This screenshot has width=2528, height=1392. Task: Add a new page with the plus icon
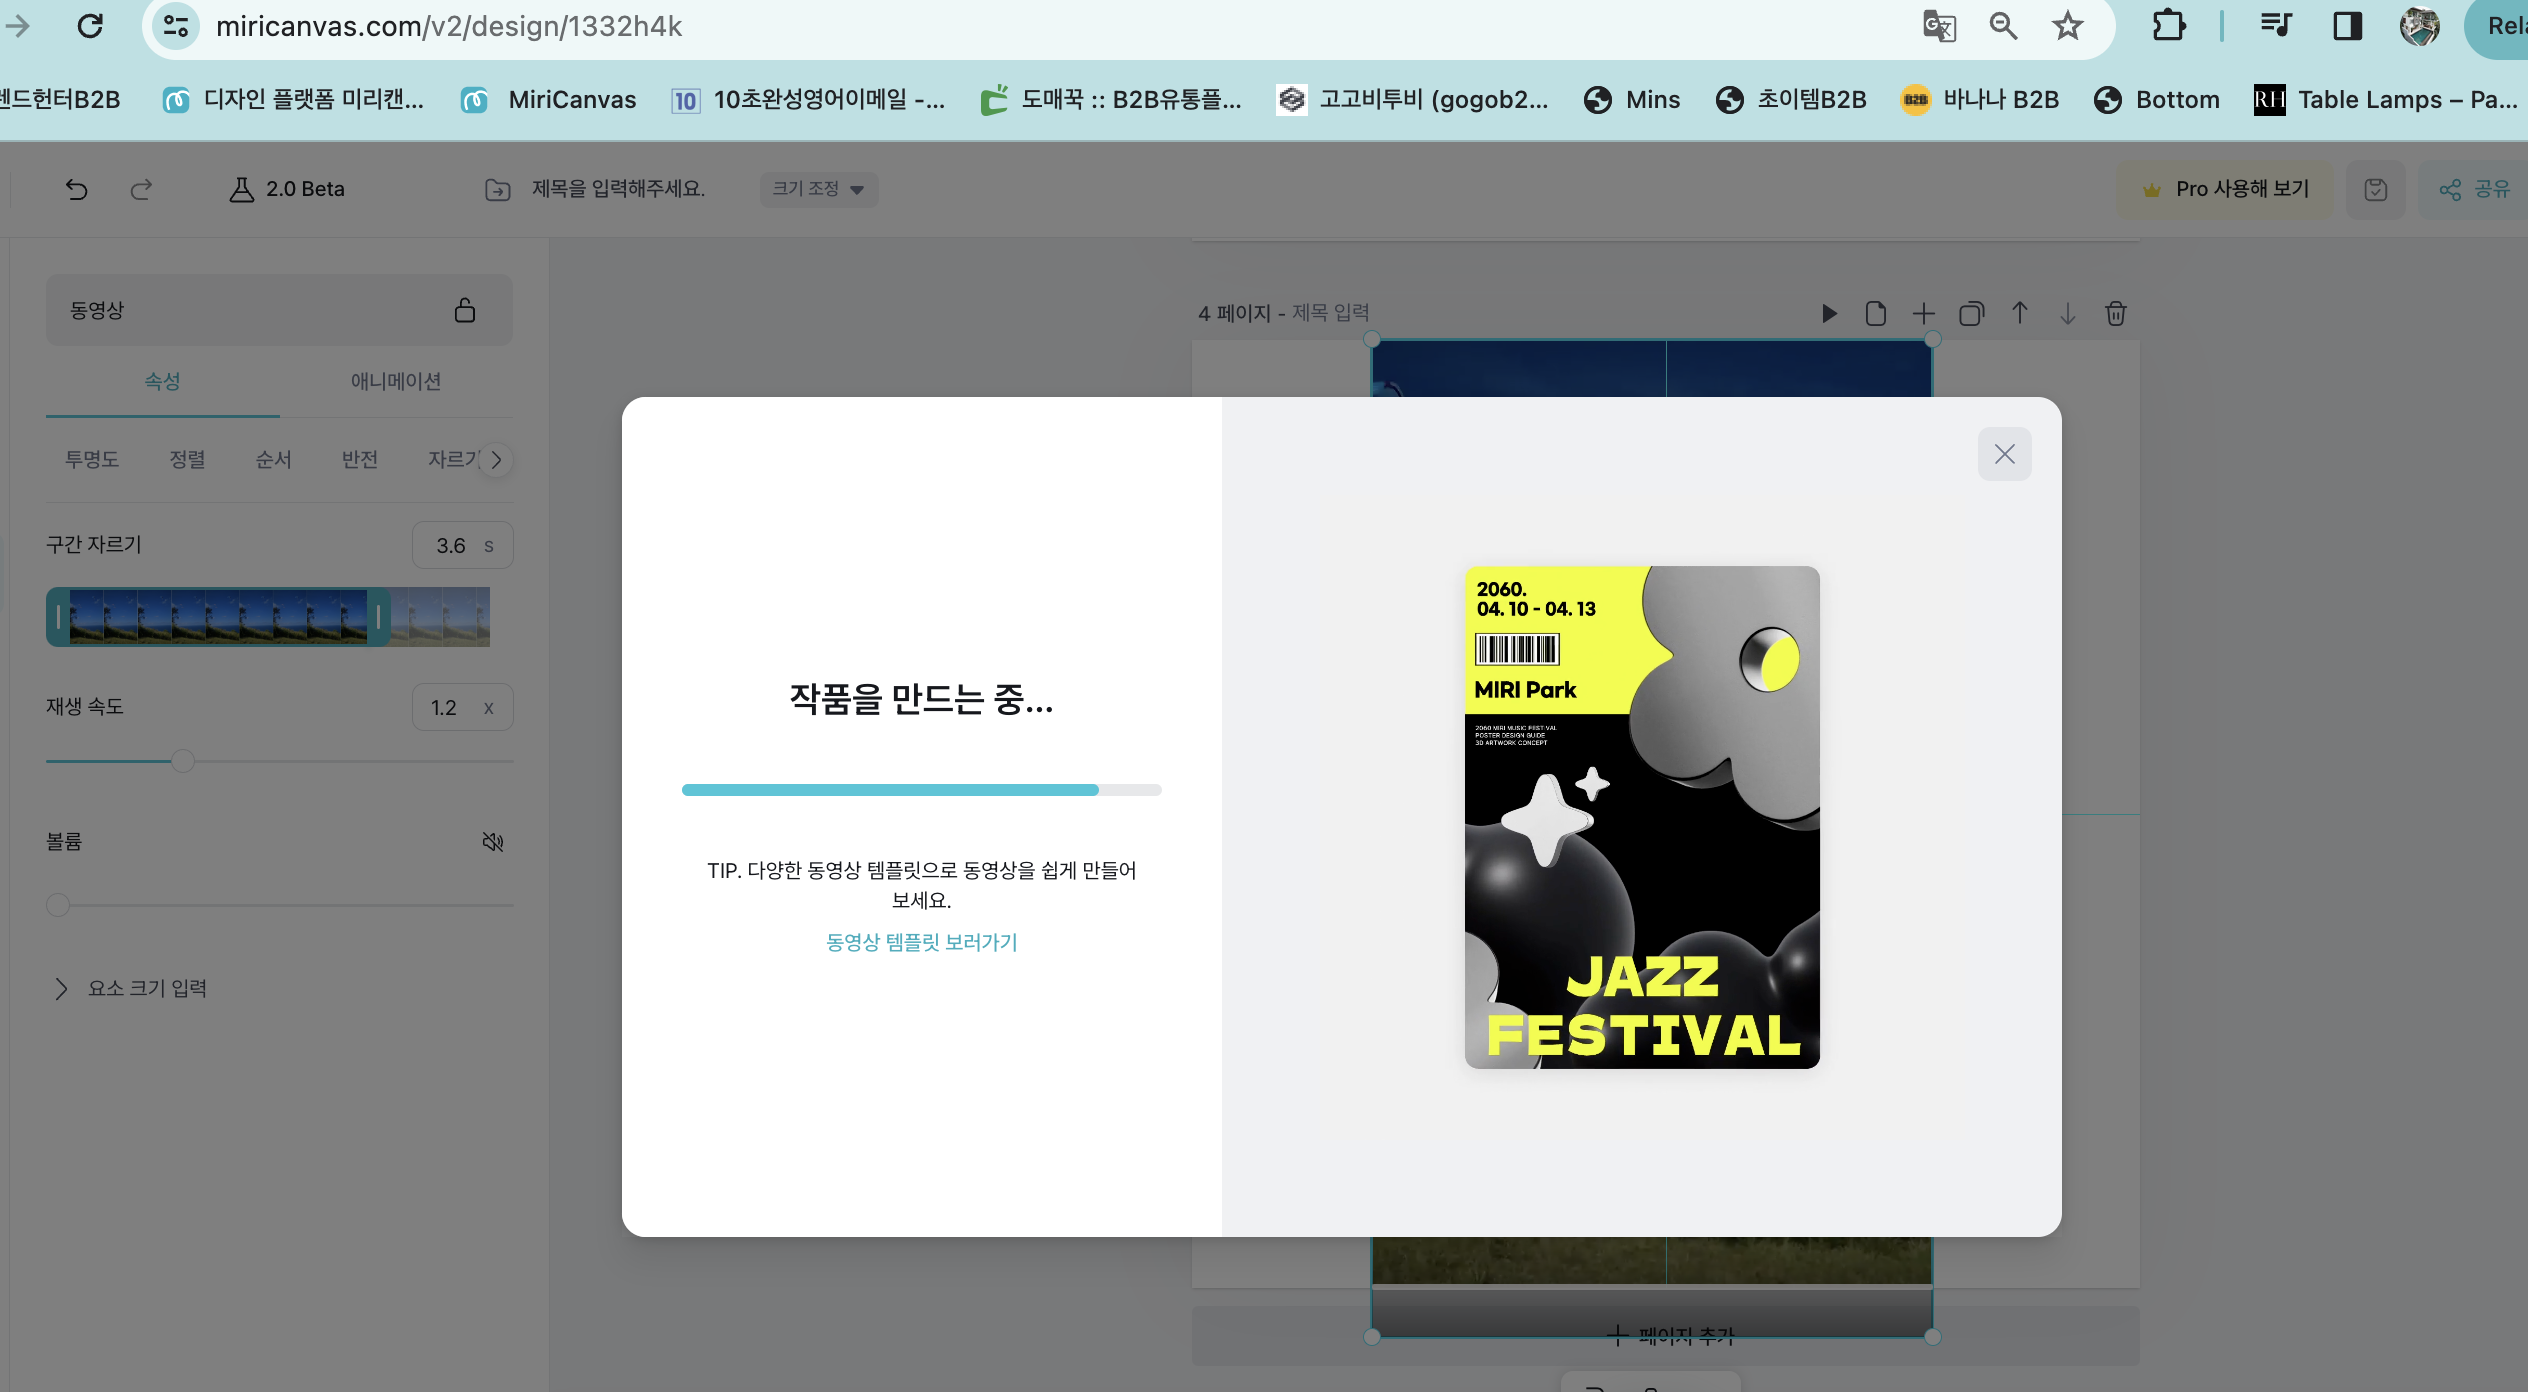(x=1923, y=314)
